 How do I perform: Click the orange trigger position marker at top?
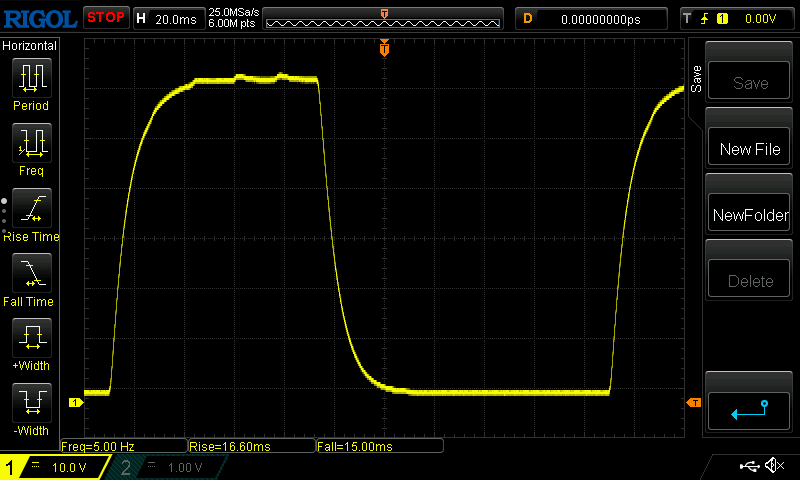coord(384,48)
